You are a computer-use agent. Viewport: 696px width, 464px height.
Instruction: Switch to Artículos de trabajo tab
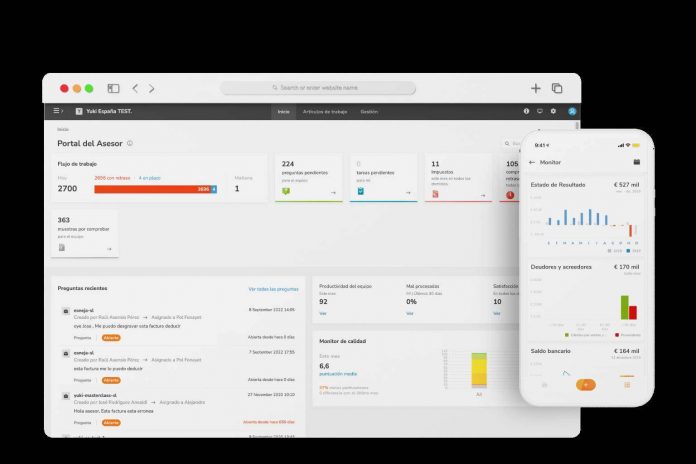coord(325,112)
